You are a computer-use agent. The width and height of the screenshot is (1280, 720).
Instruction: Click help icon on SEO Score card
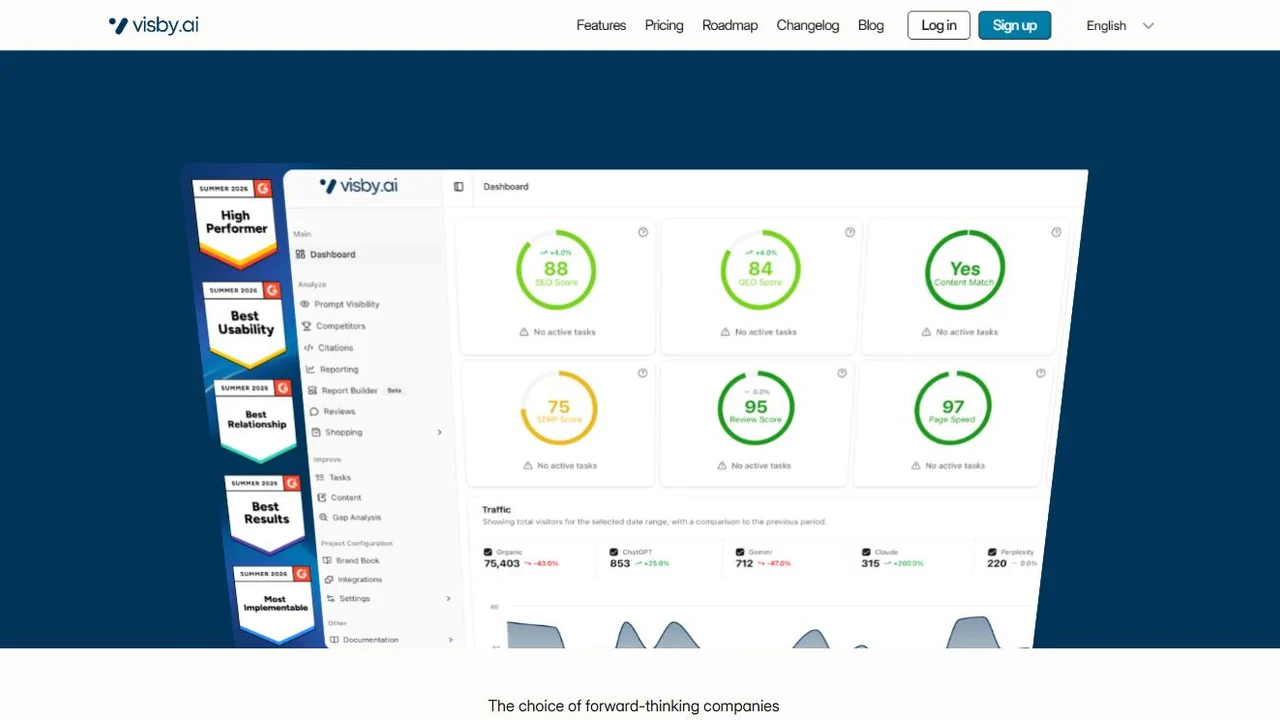(643, 232)
